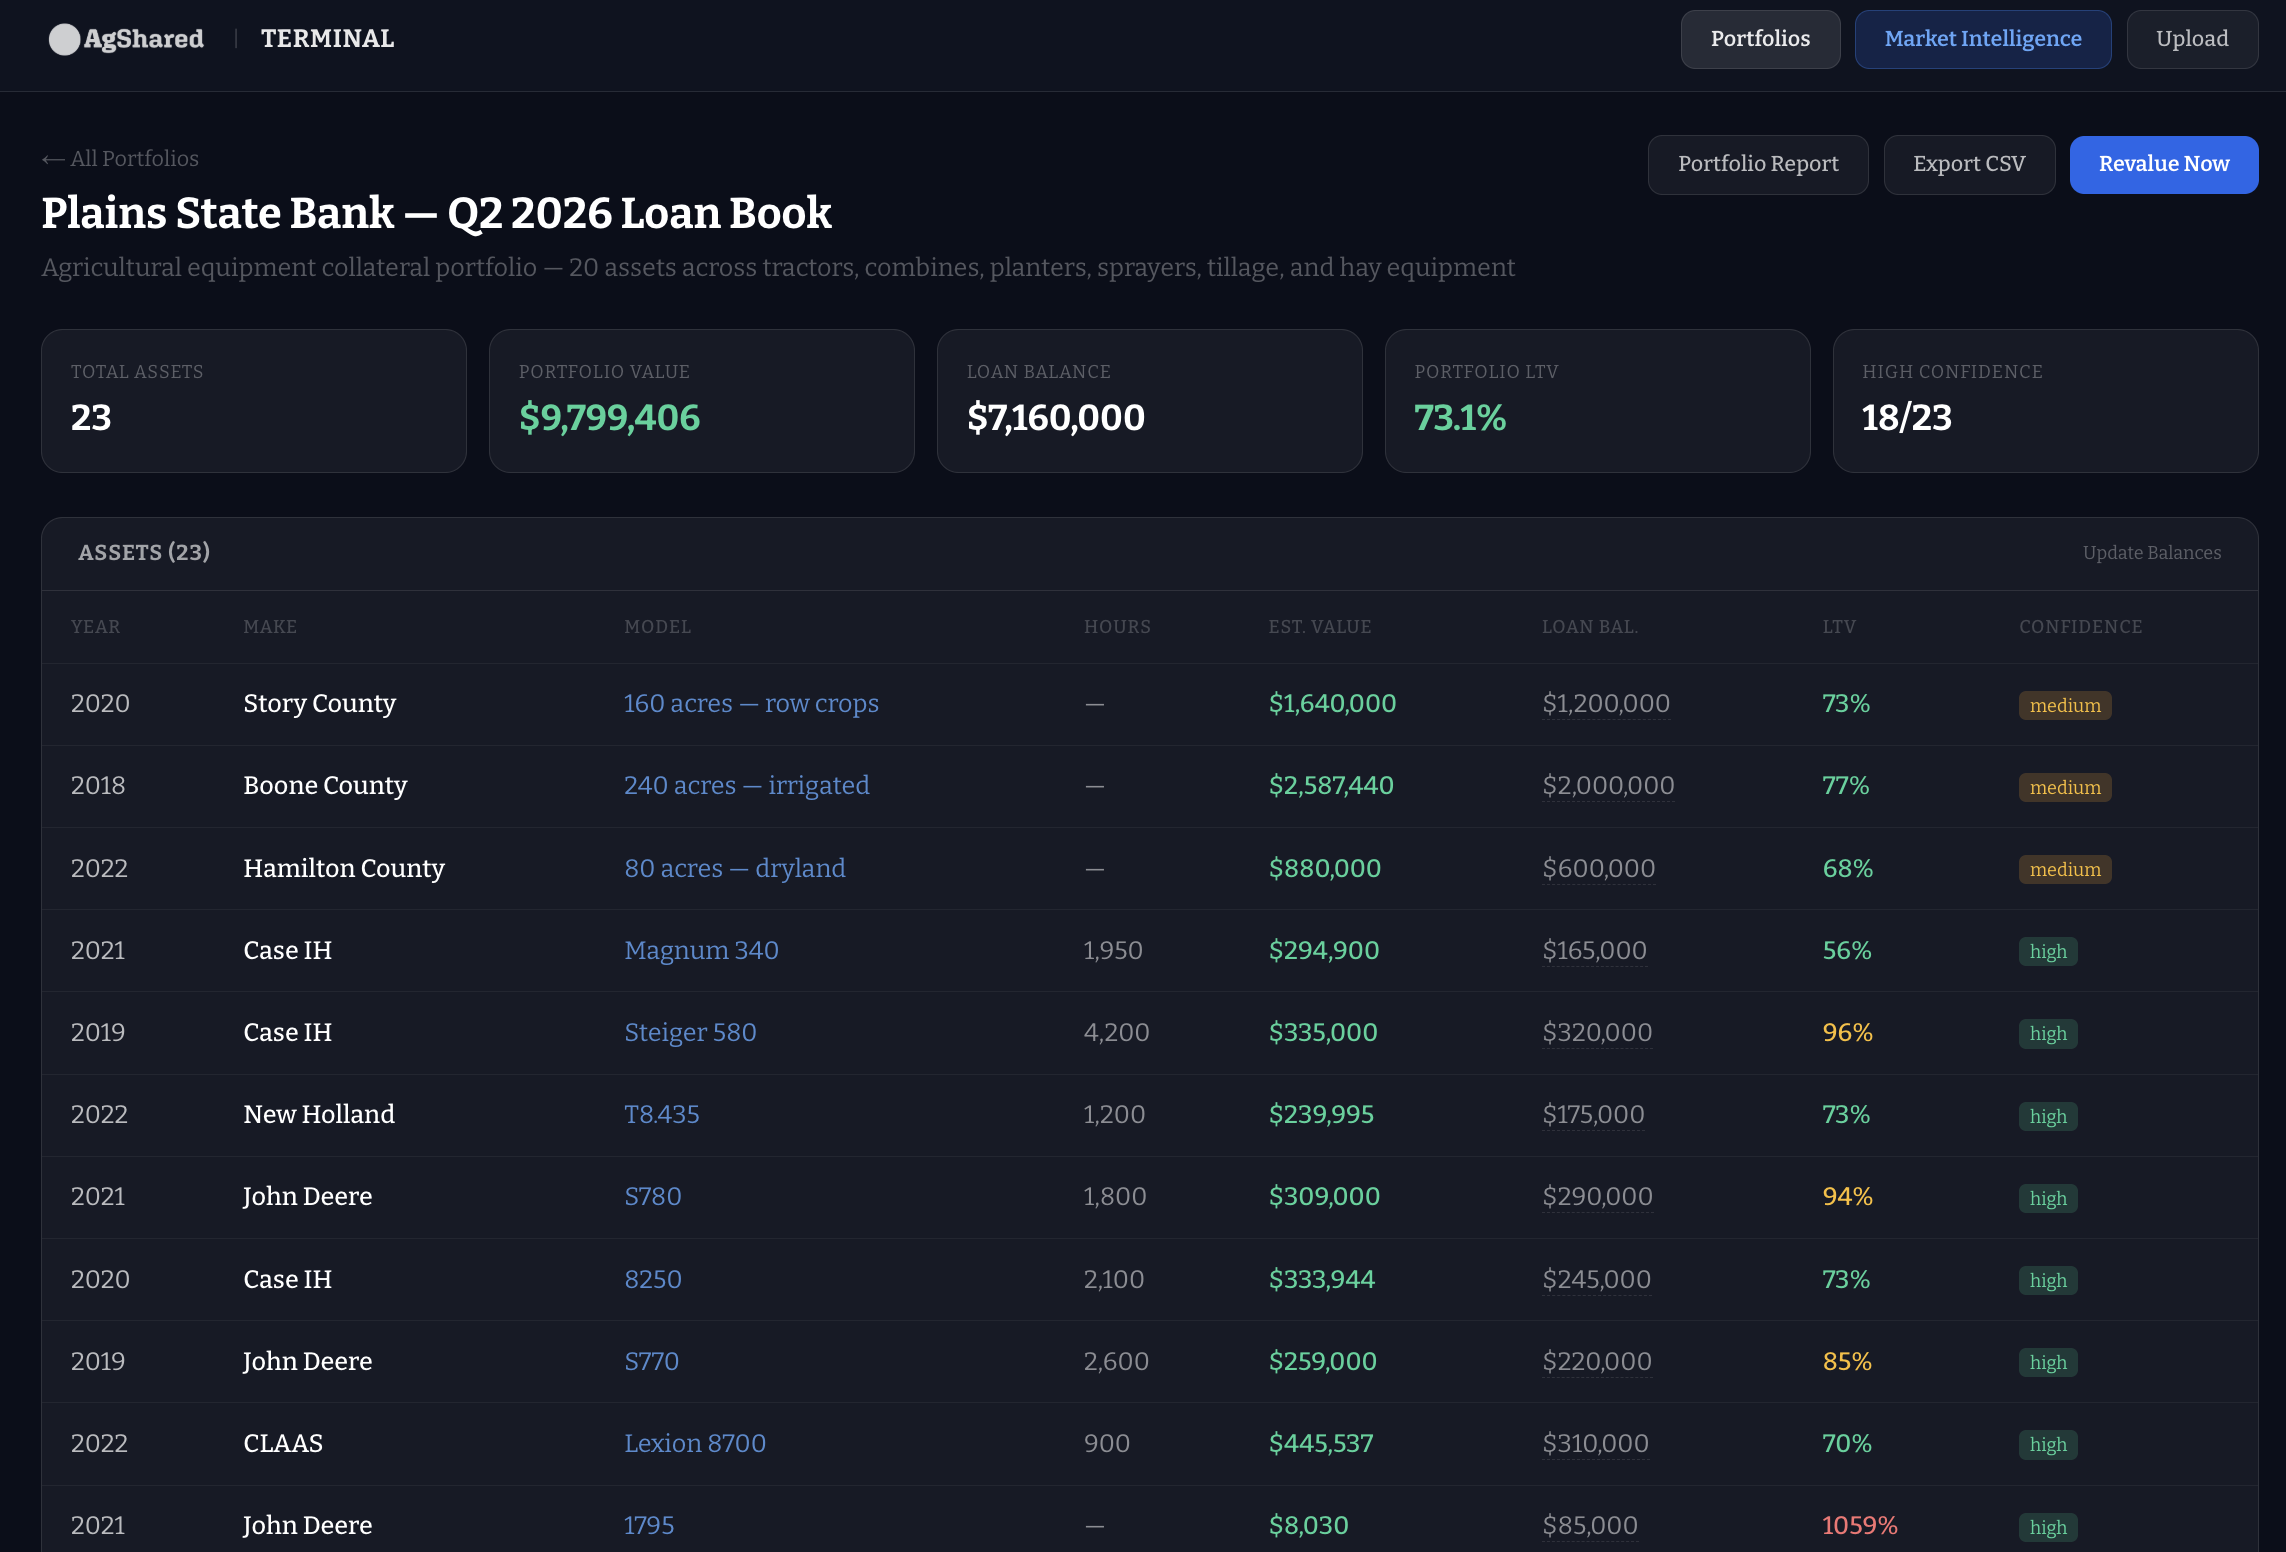Open the 160 acres — row crops link
The width and height of the screenshot is (2286, 1552).
coord(751,703)
